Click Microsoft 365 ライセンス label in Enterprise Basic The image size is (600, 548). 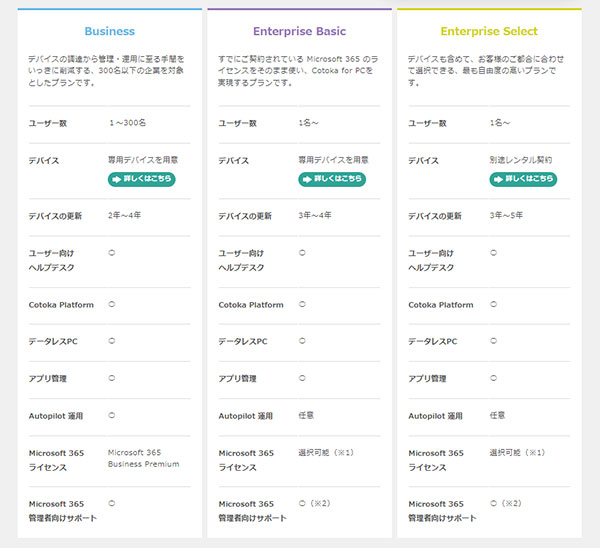(x=246, y=460)
